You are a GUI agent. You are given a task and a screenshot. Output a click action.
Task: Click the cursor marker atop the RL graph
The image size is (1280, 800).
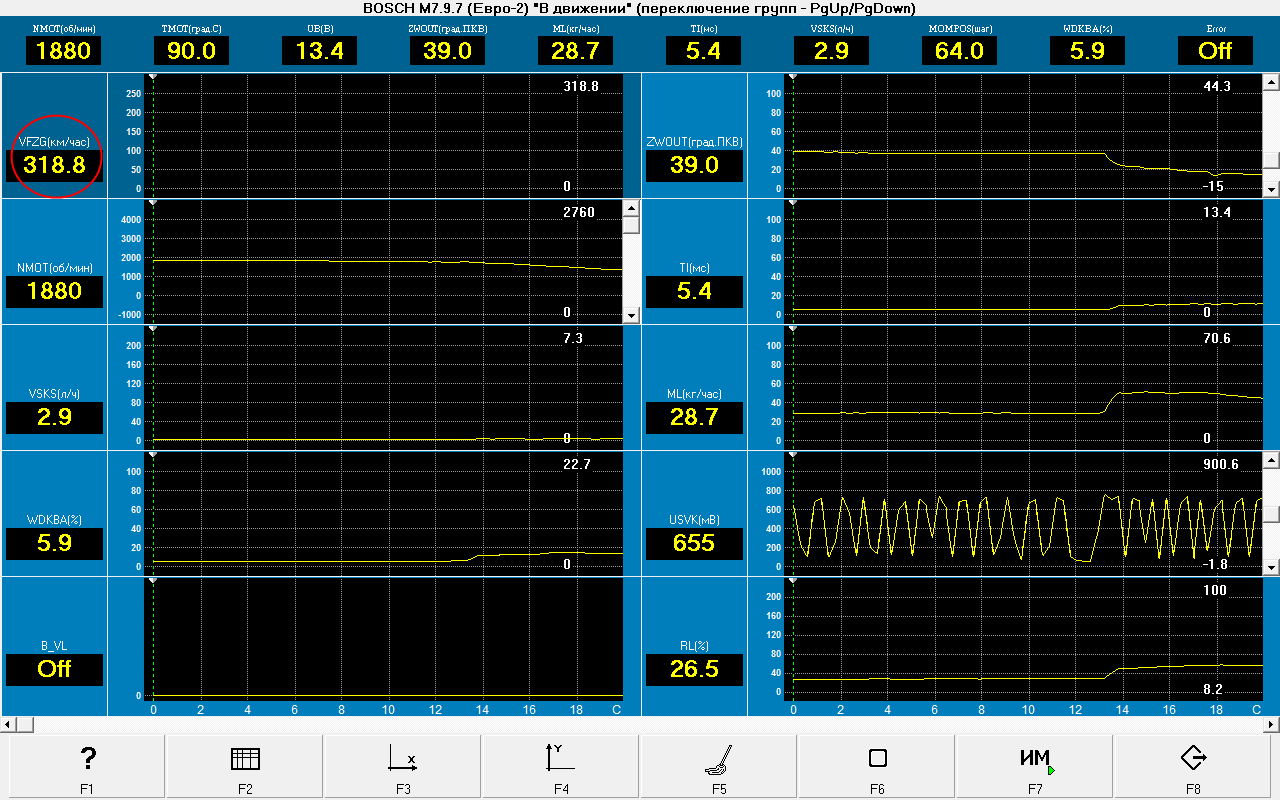click(793, 580)
